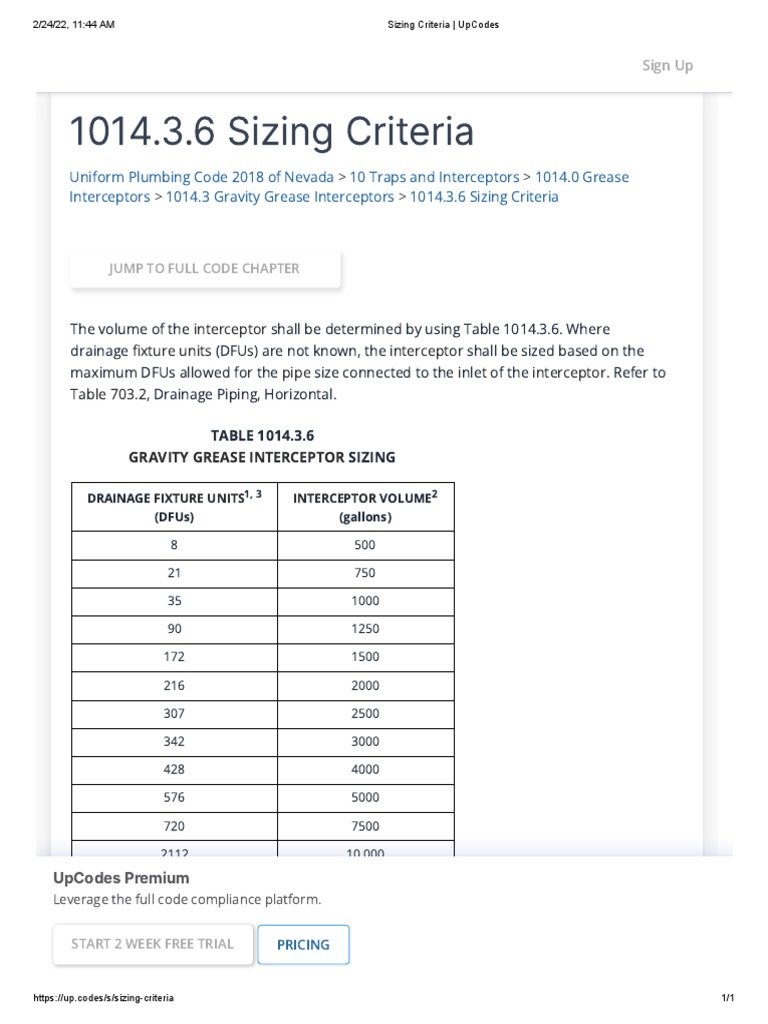Screen dimensions: 768x1024
Task: Click the Sign Up link
Action: (x=667, y=65)
